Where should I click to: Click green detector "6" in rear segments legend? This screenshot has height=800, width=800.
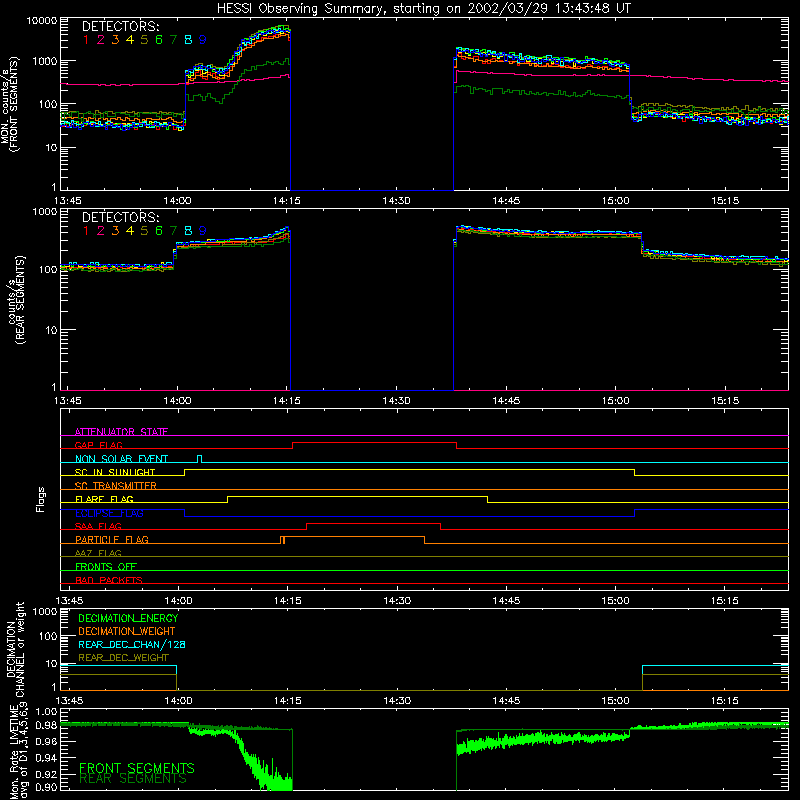click(x=159, y=231)
